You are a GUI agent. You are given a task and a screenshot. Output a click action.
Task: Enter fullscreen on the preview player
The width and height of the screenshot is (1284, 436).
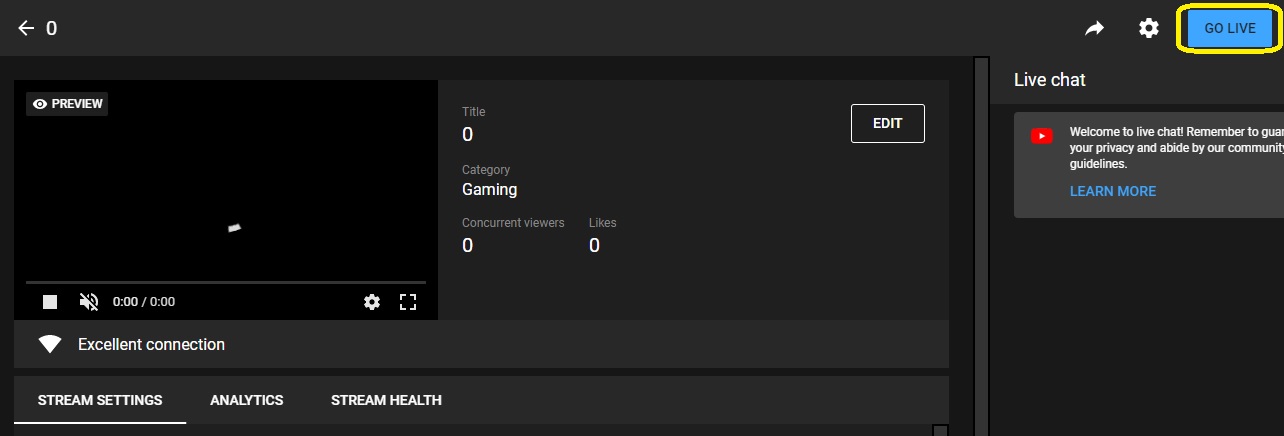pos(408,301)
